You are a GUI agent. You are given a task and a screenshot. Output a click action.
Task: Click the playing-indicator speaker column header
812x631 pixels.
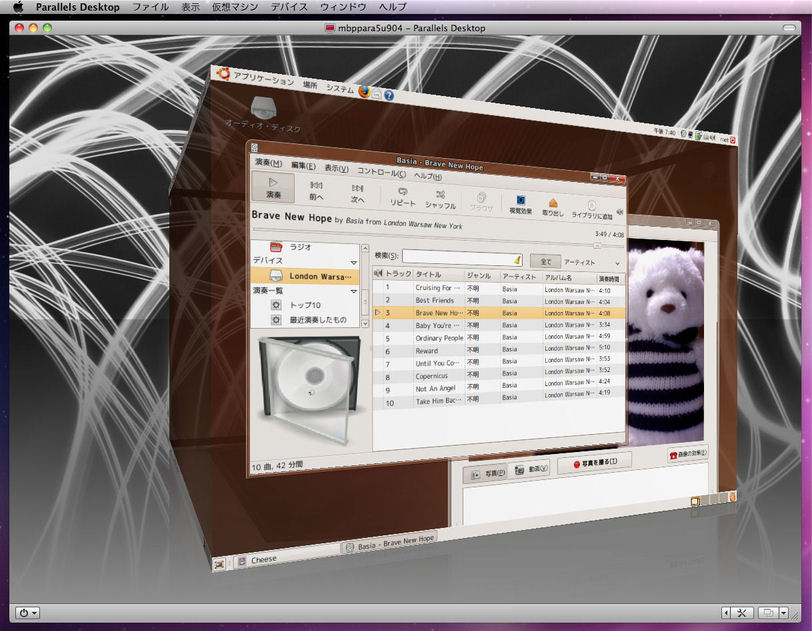[378, 273]
